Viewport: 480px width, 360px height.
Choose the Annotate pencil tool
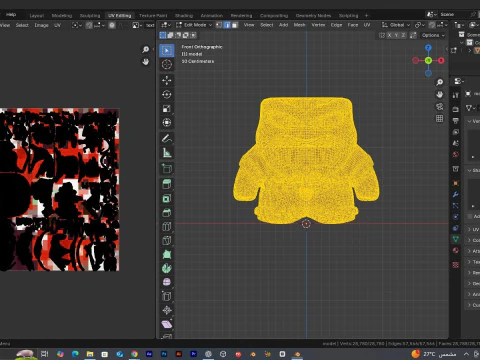tap(167, 138)
